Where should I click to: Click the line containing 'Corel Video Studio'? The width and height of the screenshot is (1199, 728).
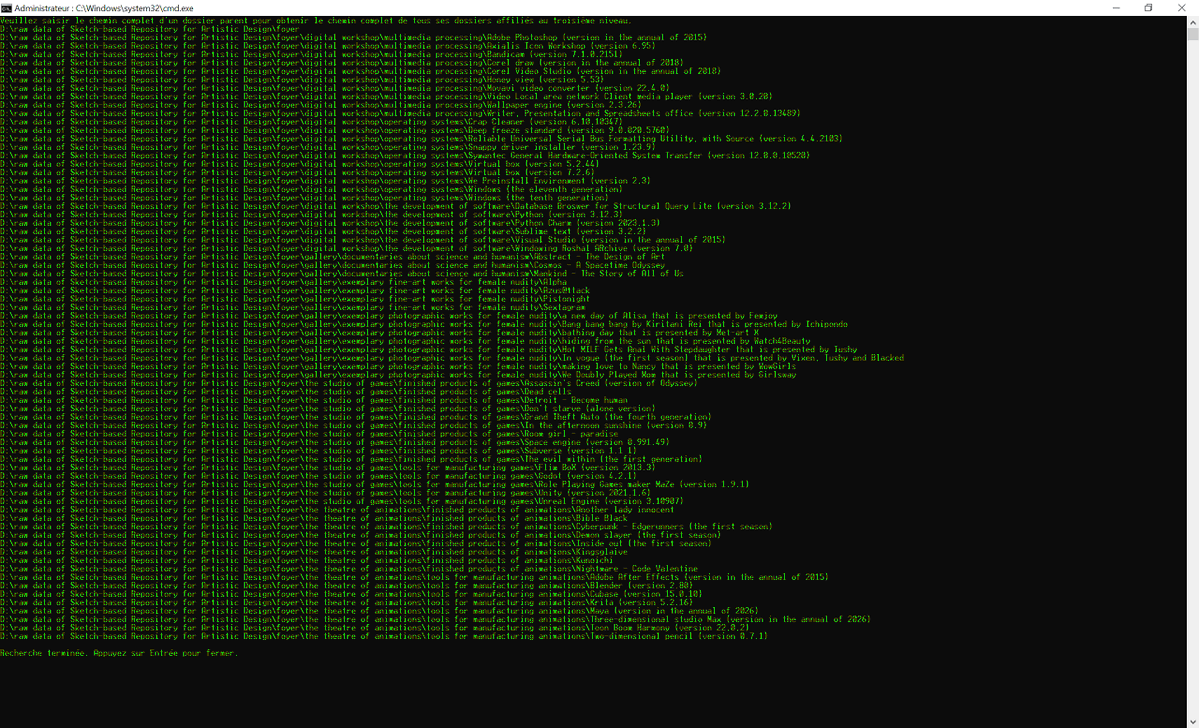pos(360,71)
